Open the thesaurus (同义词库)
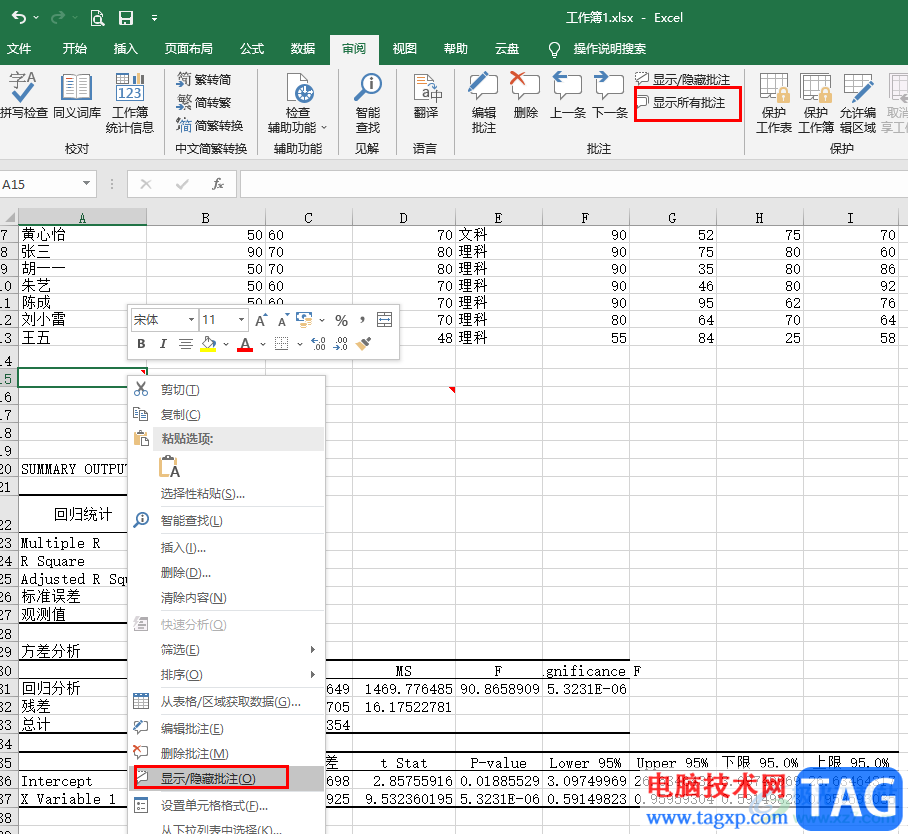This screenshot has width=908, height=834. click(77, 96)
